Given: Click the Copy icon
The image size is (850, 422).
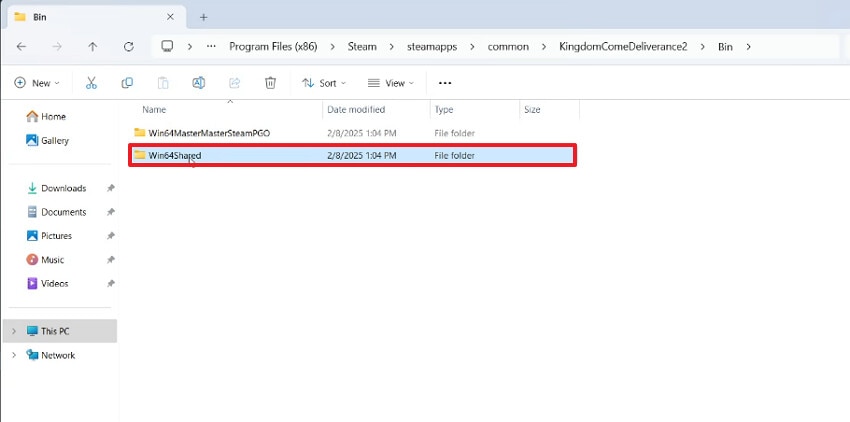Looking at the screenshot, I should click(127, 83).
